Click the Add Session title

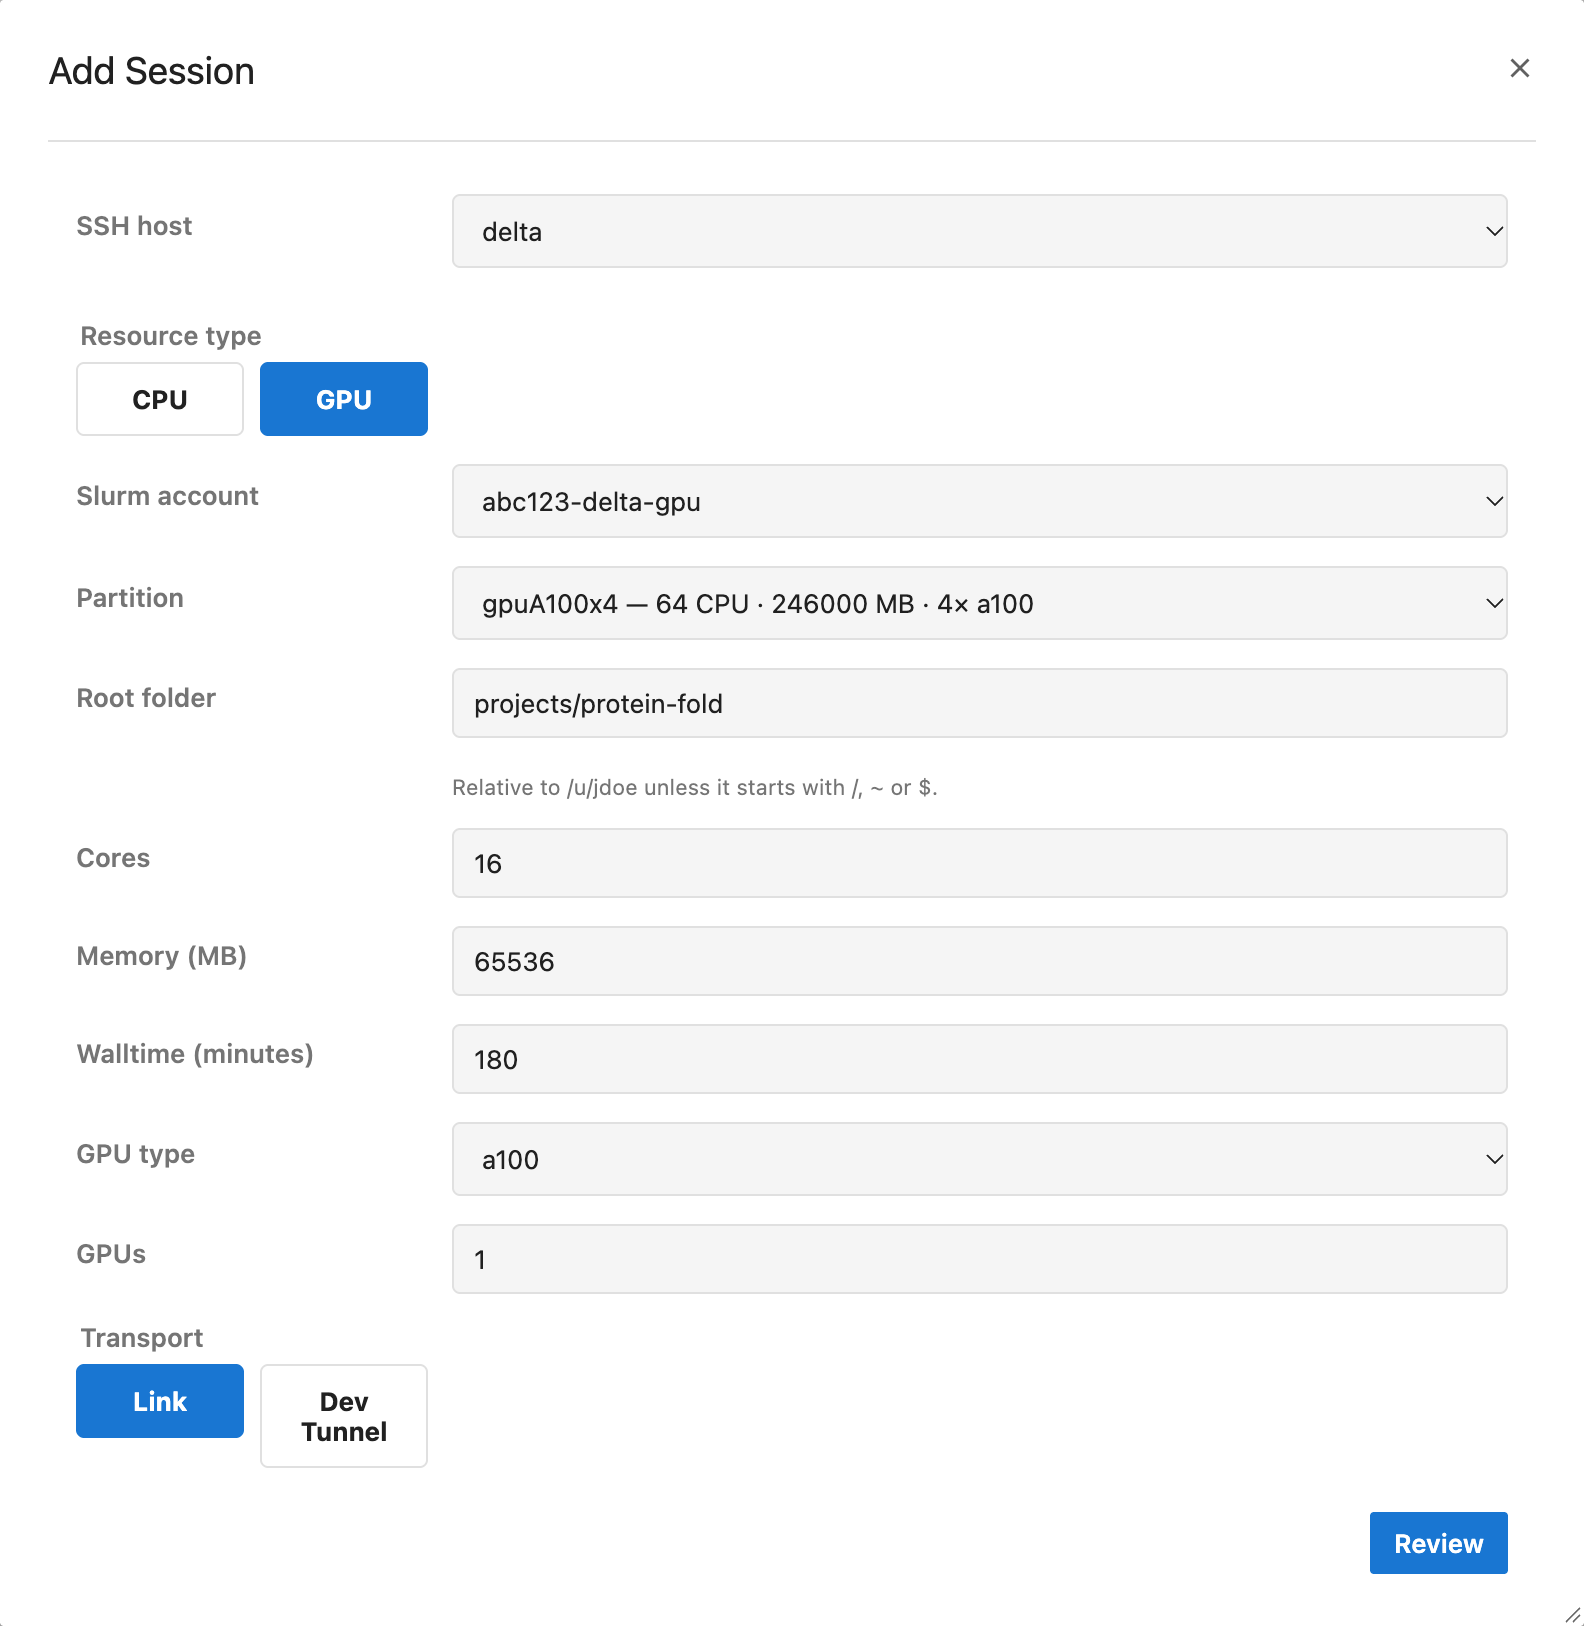point(152,71)
